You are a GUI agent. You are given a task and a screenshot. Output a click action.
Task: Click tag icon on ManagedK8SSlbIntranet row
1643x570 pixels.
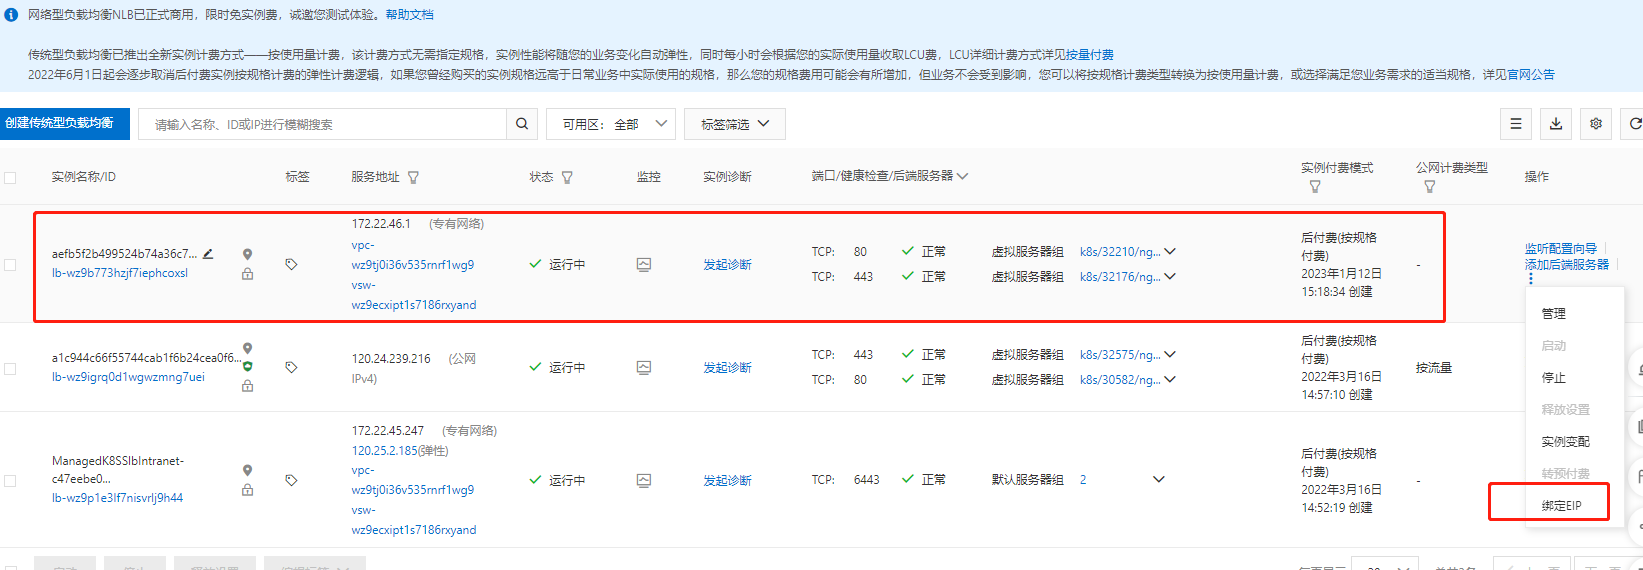click(291, 480)
